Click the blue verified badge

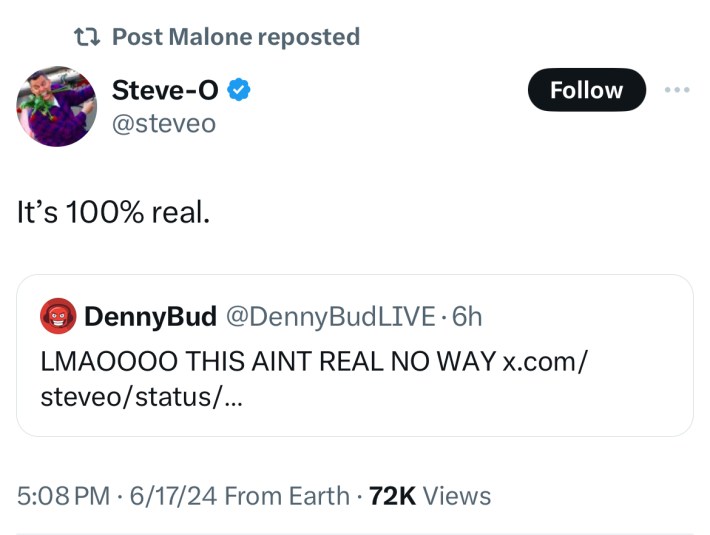point(238,90)
